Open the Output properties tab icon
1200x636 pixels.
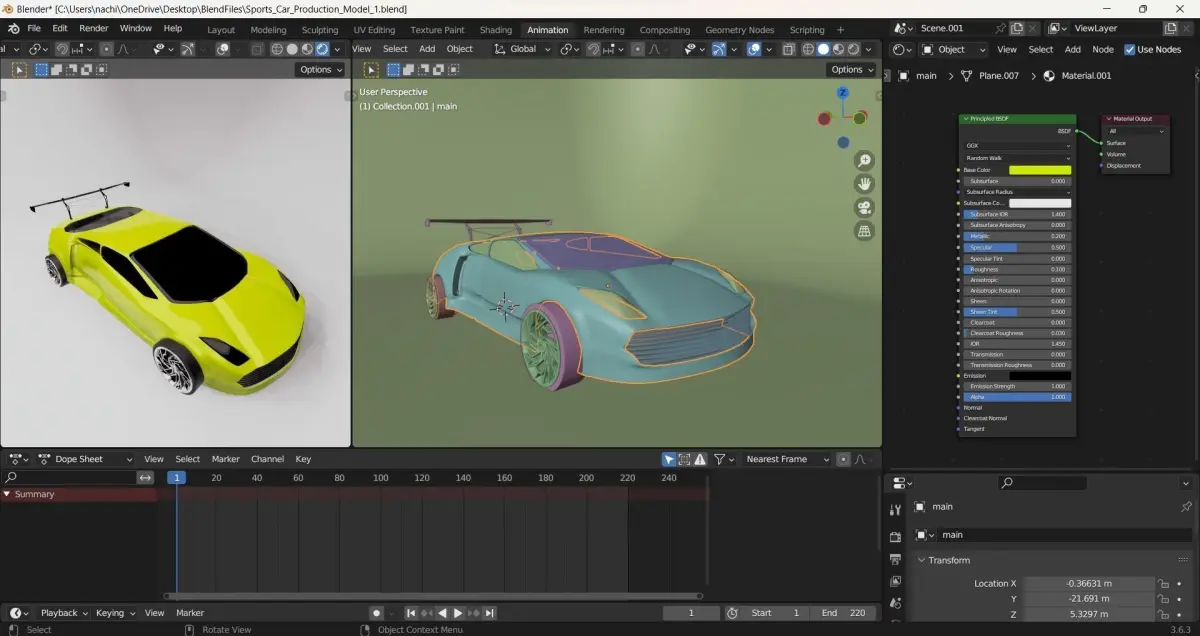[895, 560]
